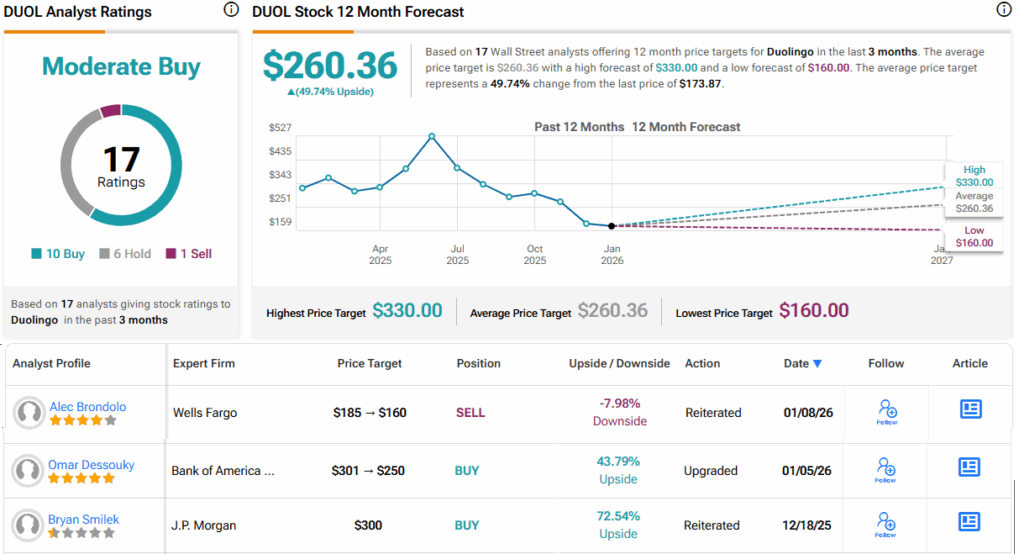Click Alec Brondolo's avatar picture

pos(29,413)
